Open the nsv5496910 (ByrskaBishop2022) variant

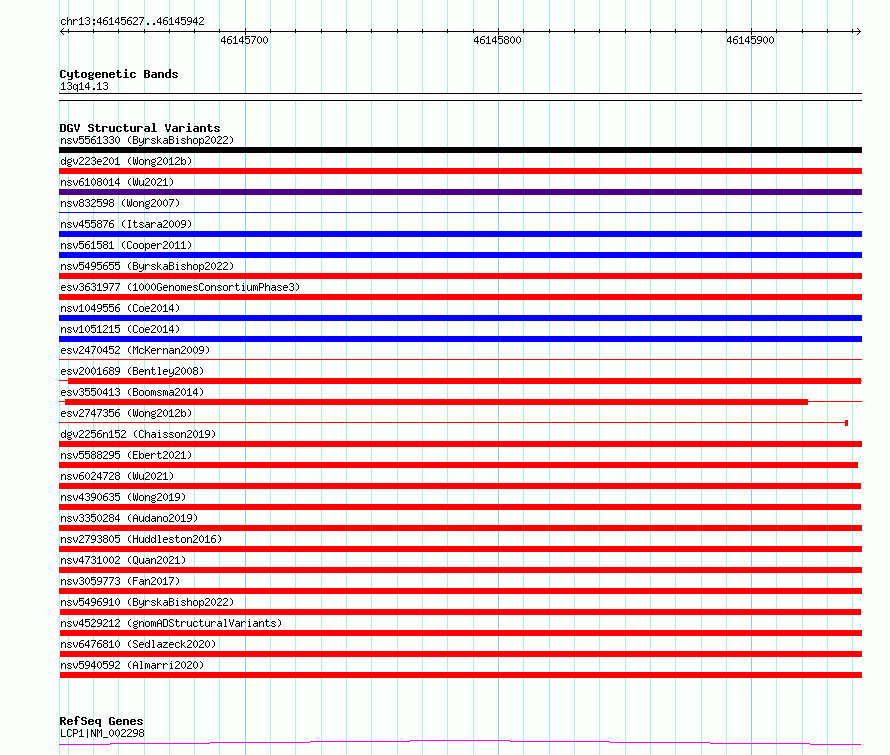[x=147, y=602]
